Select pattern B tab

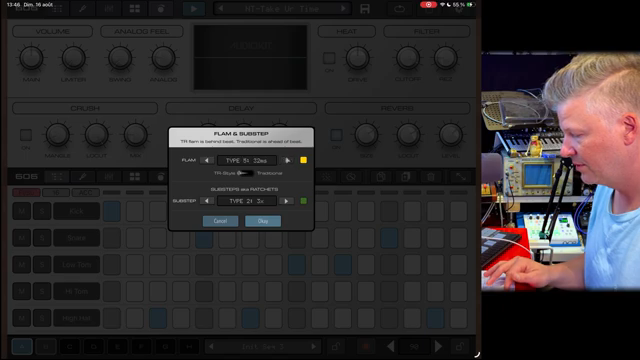46,347
